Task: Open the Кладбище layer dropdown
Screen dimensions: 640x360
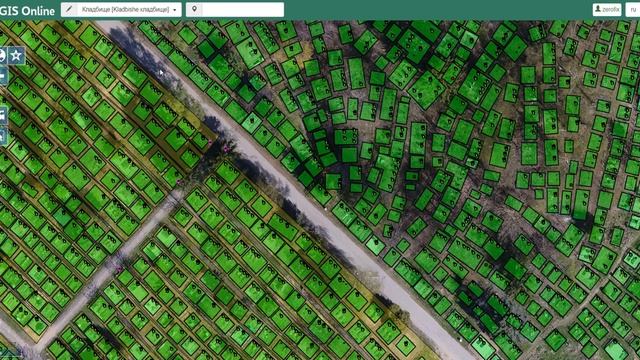Action: coord(129,9)
